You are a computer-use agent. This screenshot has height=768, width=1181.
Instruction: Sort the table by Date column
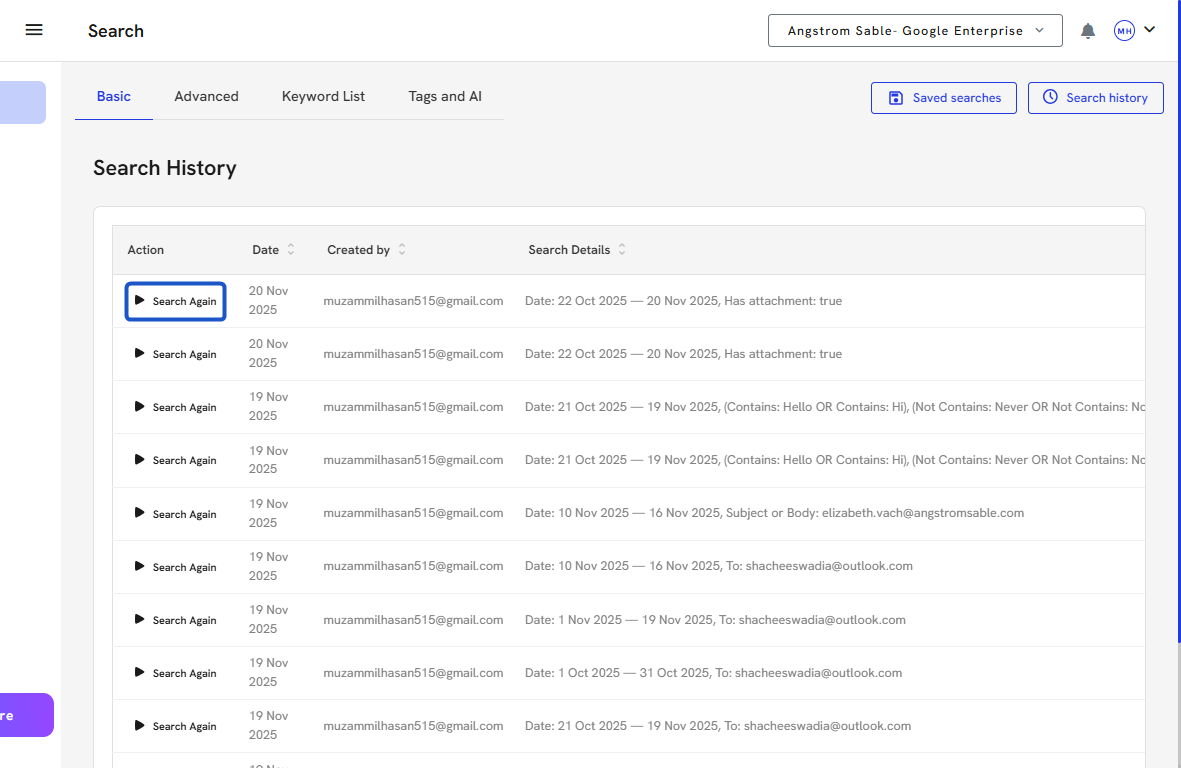(291, 250)
